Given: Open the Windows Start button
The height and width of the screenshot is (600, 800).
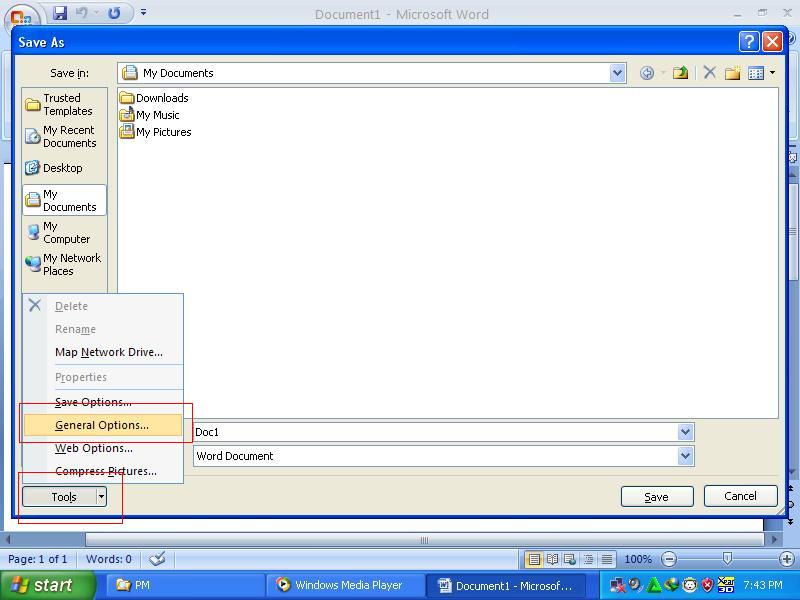Looking at the screenshot, I should coord(47,585).
